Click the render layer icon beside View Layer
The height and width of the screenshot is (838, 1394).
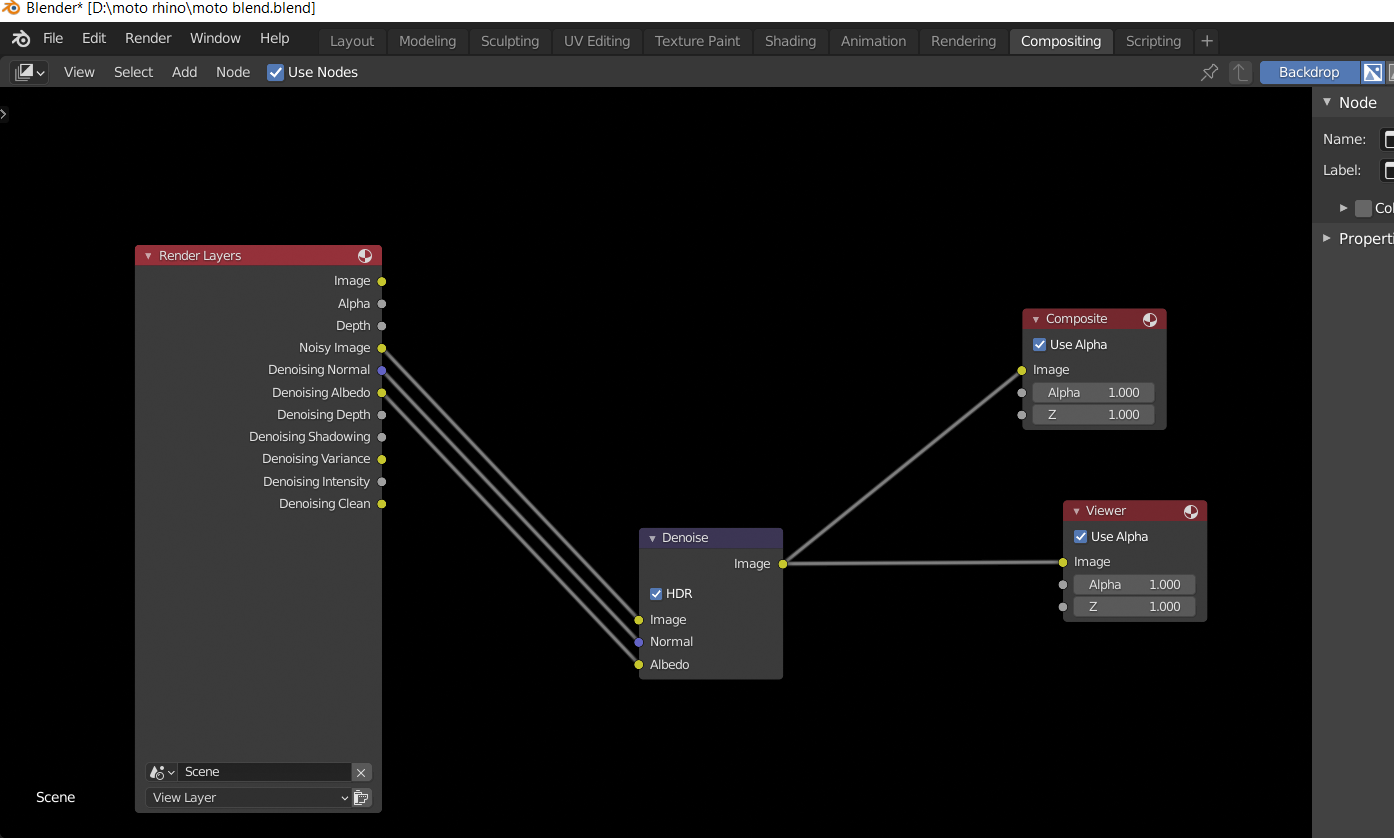(362, 798)
